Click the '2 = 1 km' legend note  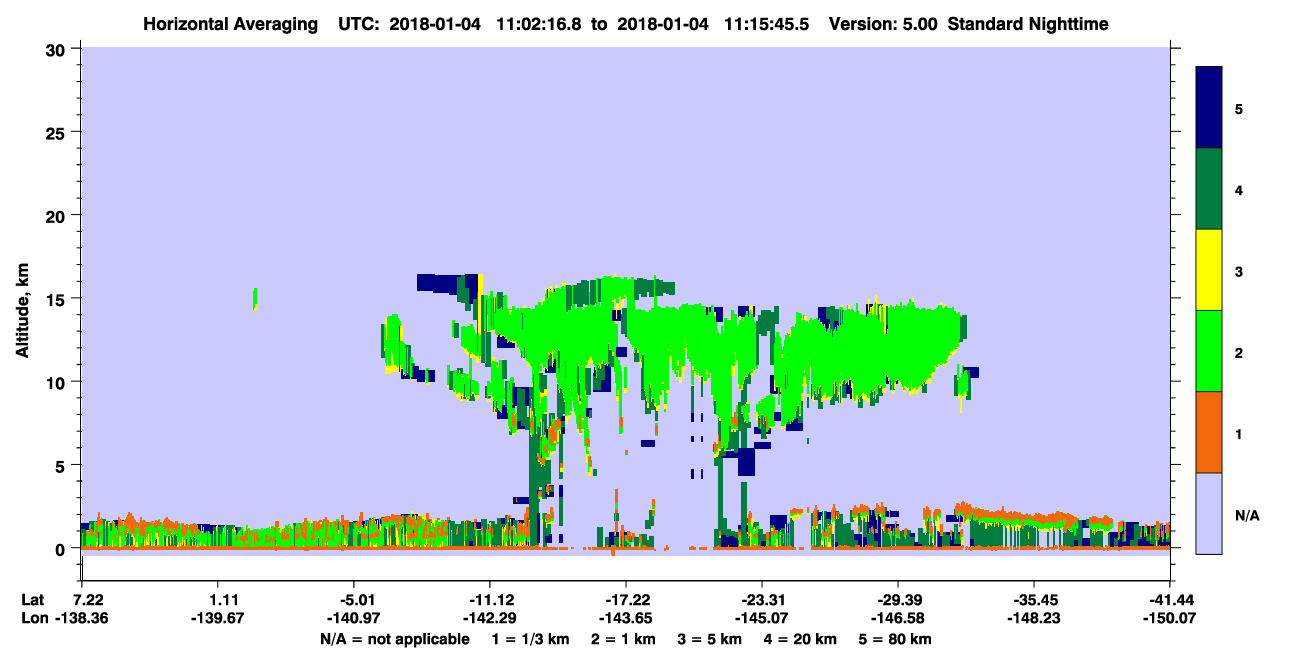coord(623,639)
